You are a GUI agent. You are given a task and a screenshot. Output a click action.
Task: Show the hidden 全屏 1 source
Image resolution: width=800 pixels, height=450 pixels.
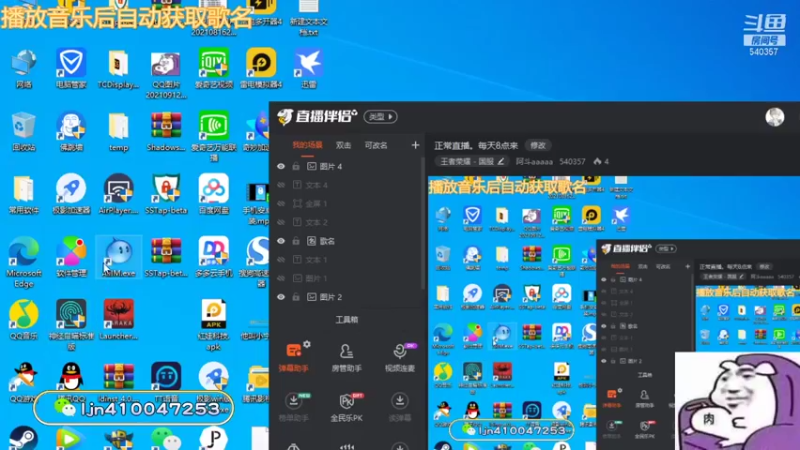click(x=281, y=204)
